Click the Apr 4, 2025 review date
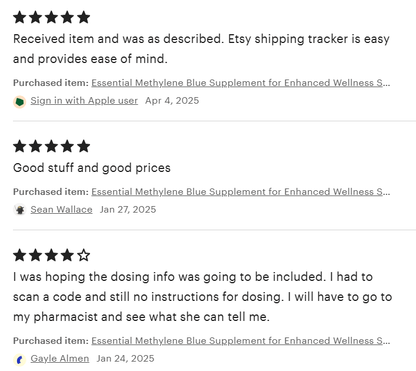Viewport: 416px width, 371px height. pyautogui.click(x=172, y=101)
